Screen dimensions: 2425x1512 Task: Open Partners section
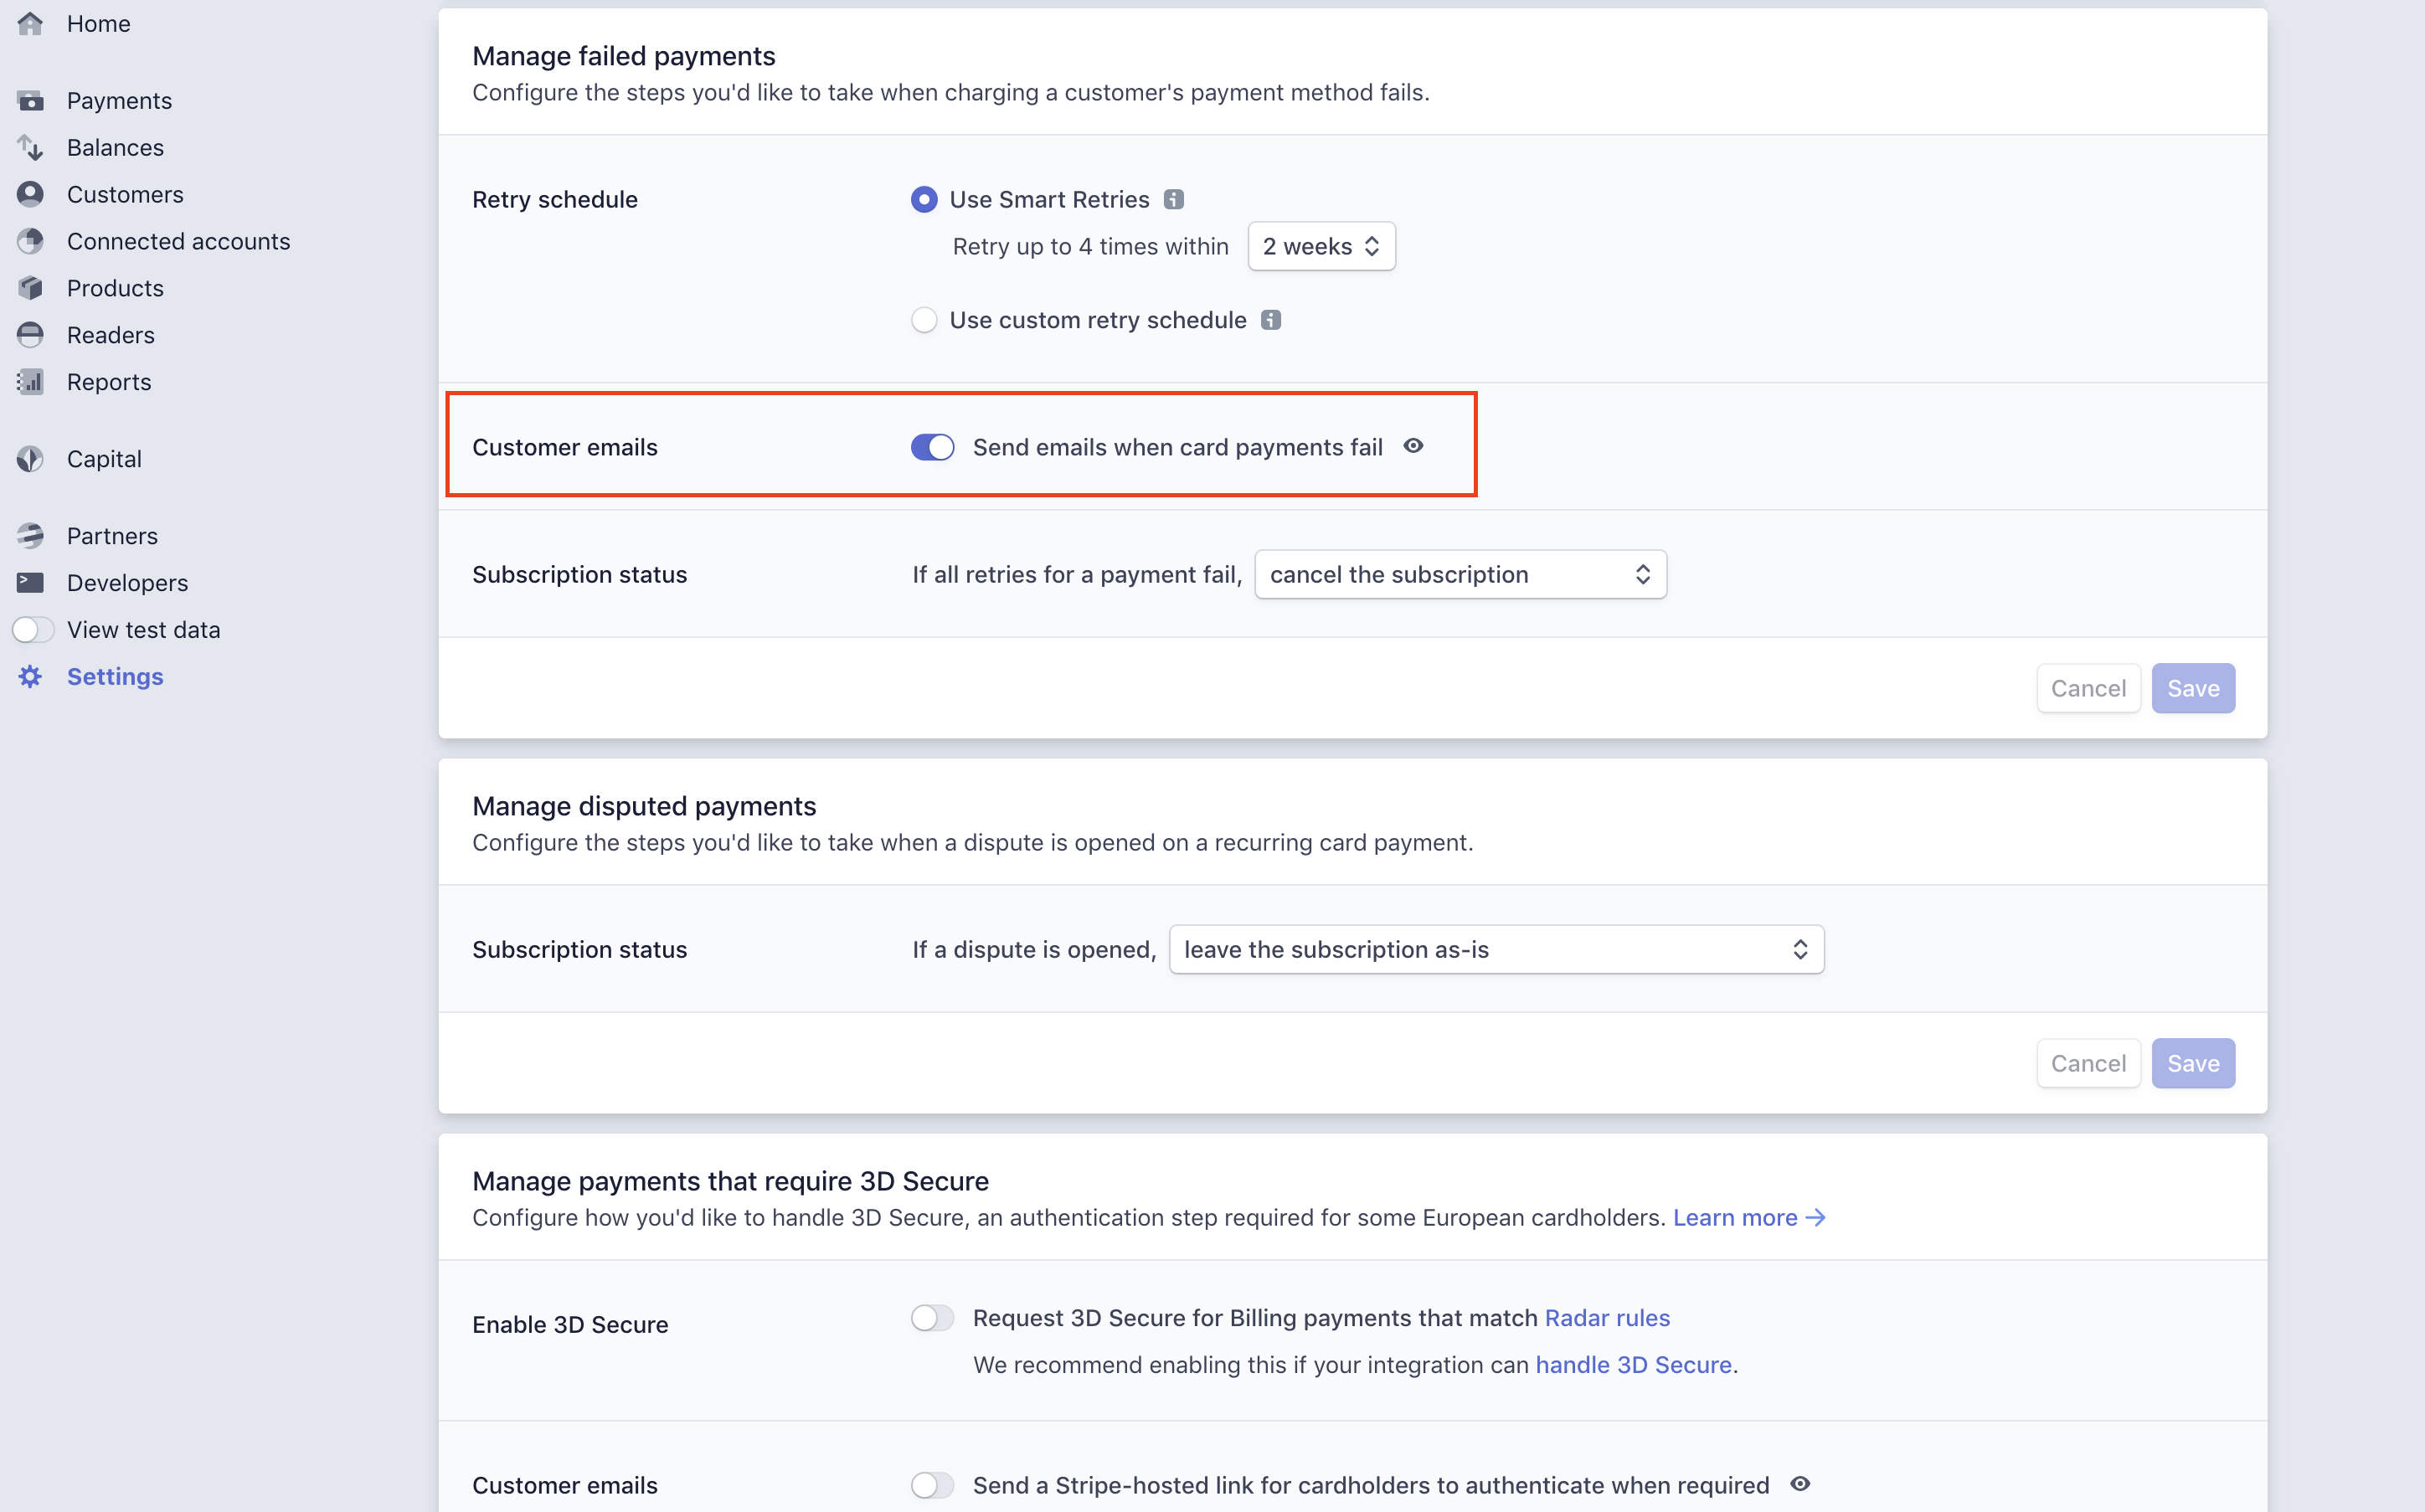(112, 536)
